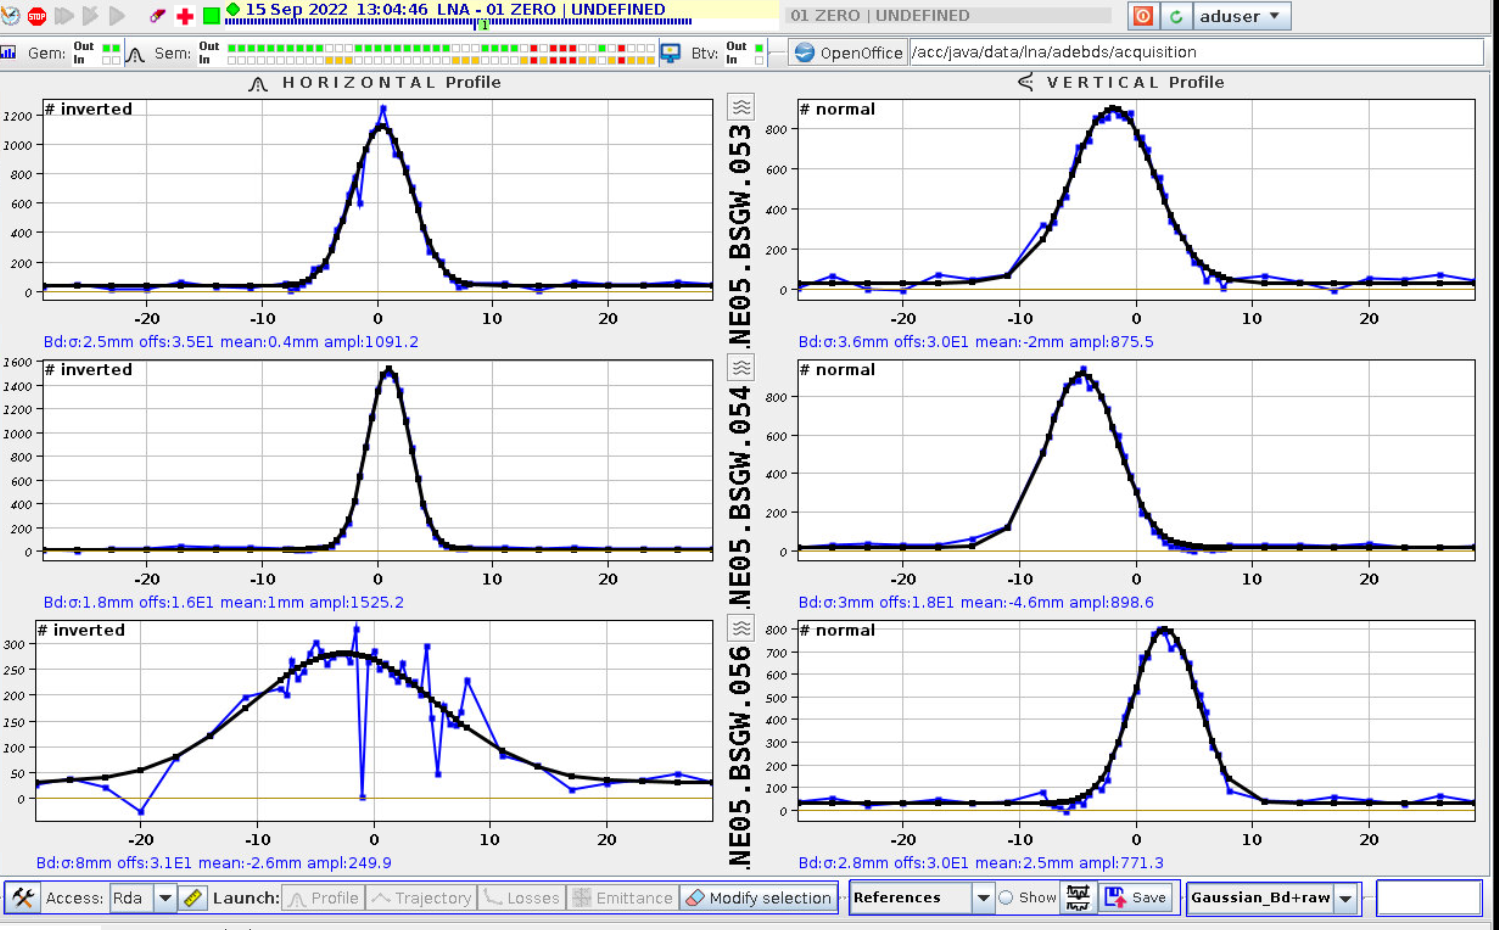Toggle the Show radio button
This screenshot has height=930, width=1499.
pos(1006,898)
